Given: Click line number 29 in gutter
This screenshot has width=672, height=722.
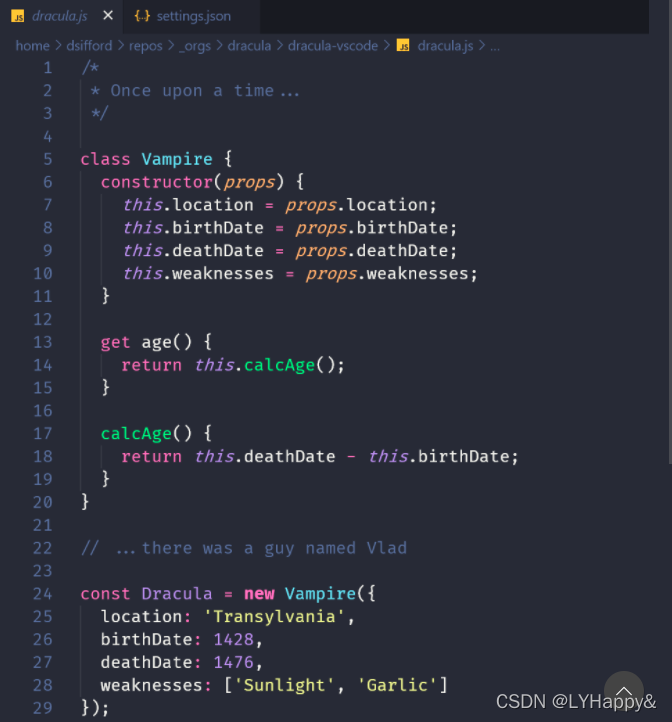Looking at the screenshot, I should click(x=43, y=708).
